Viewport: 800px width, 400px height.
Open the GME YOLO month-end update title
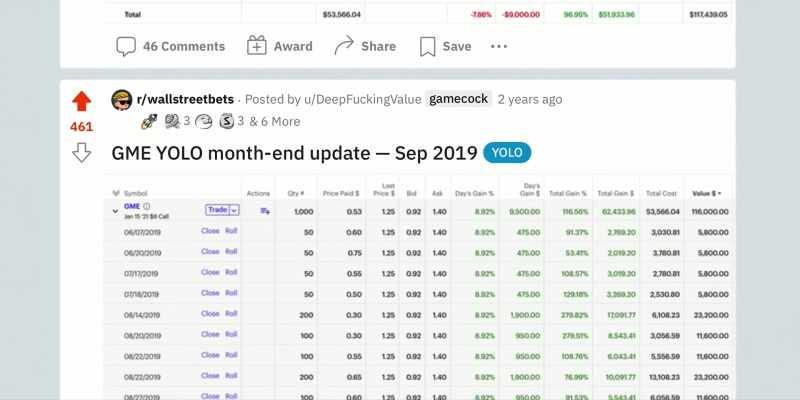pyautogui.click(x=294, y=153)
